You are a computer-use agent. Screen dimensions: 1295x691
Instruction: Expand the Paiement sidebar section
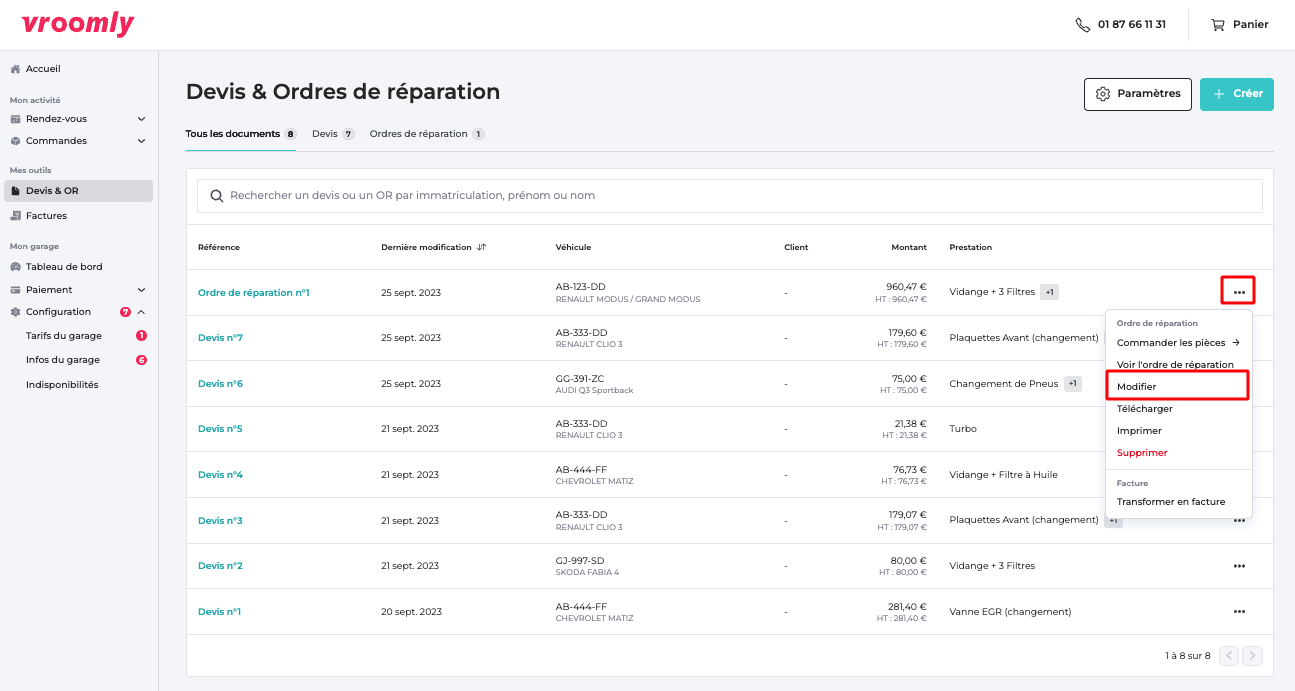[x=141, y=290]
